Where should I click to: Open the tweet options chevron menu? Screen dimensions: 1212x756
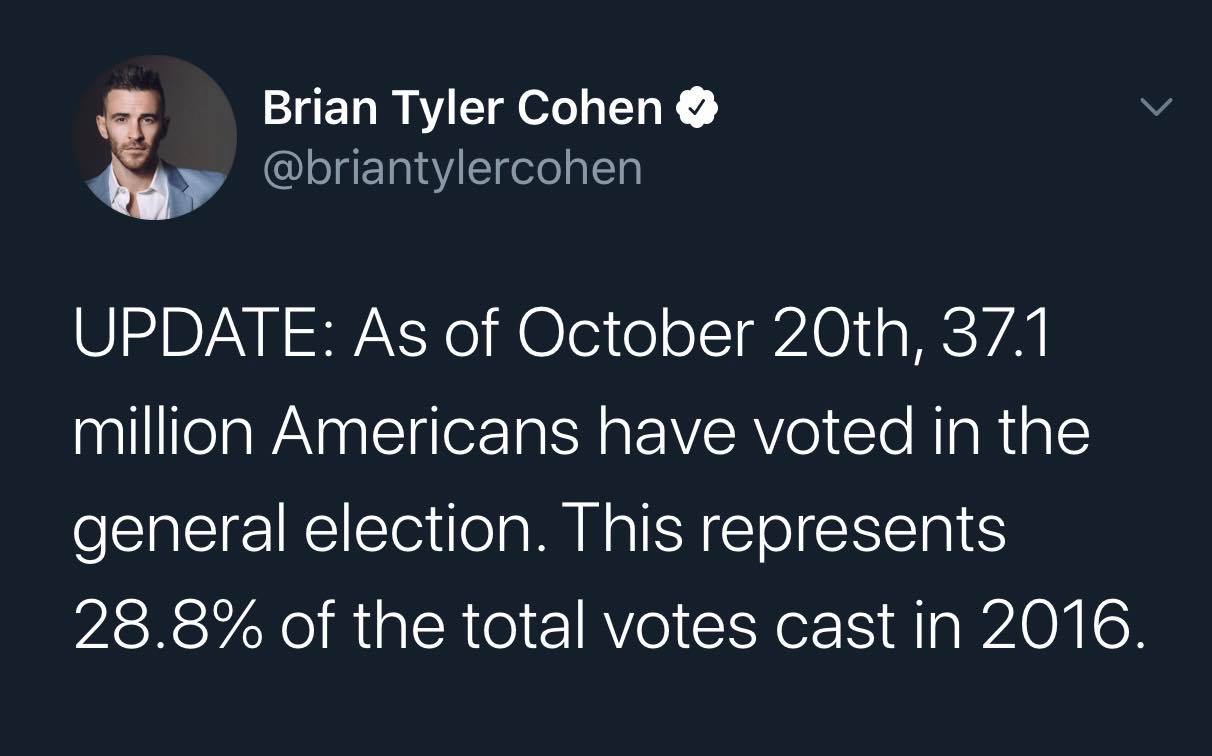[x=1156, y=106]
